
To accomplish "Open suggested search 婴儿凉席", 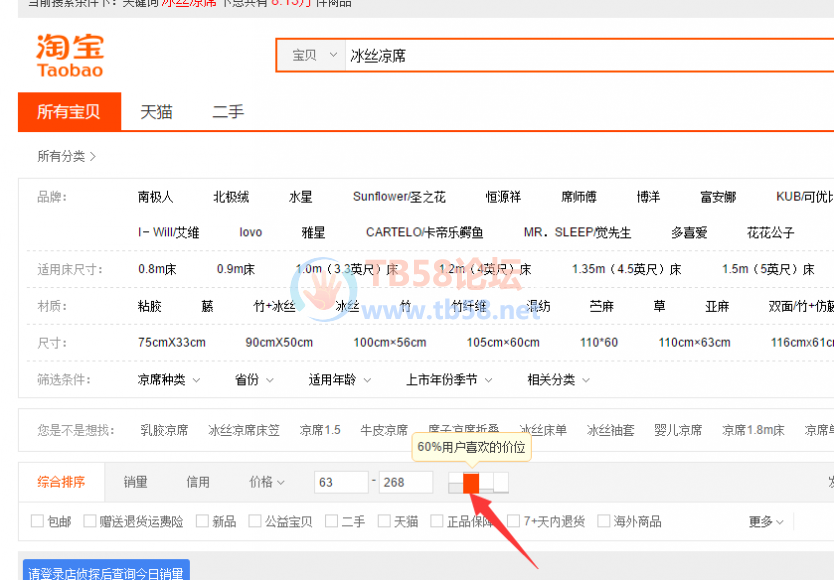I will (x=678, y=430).
